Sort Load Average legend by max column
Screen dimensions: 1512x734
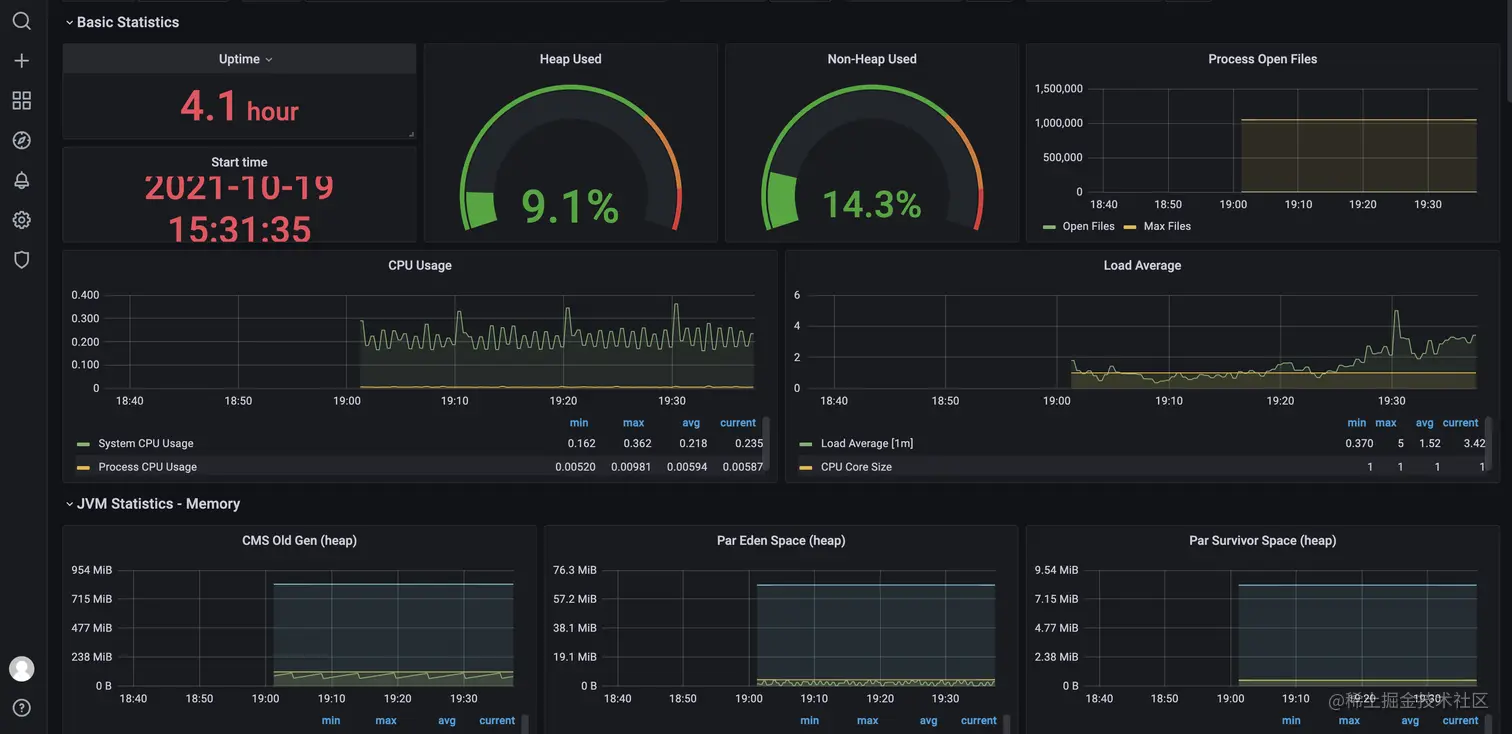(x=1386, y=423)
